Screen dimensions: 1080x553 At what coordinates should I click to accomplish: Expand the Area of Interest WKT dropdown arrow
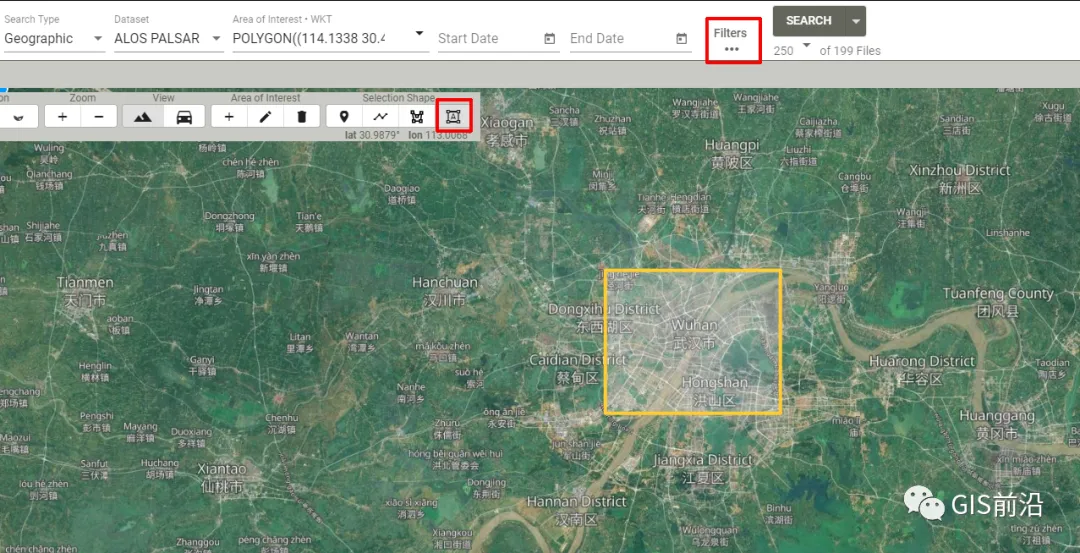coord(419,33)
